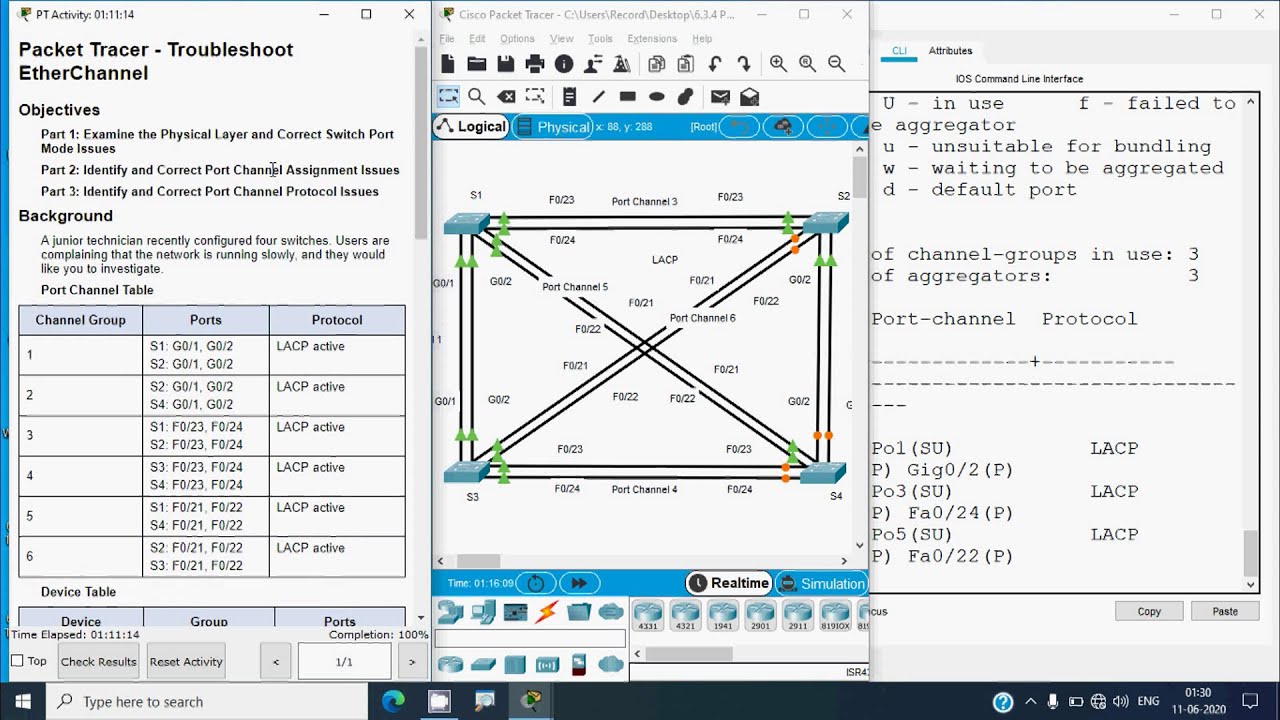This screenshot has height=720, width=1280.
Task: Reset the workspace zoom level
Action: (x=807, y=64)
